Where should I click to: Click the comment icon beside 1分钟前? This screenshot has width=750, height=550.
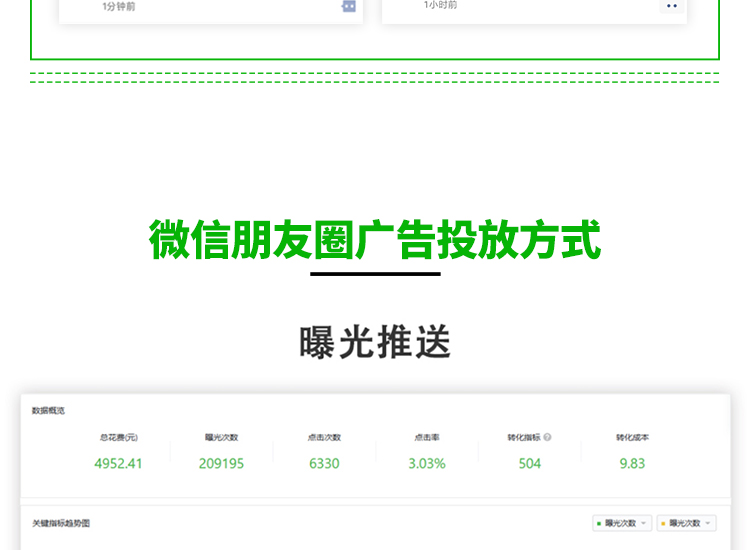pos(349,6)
